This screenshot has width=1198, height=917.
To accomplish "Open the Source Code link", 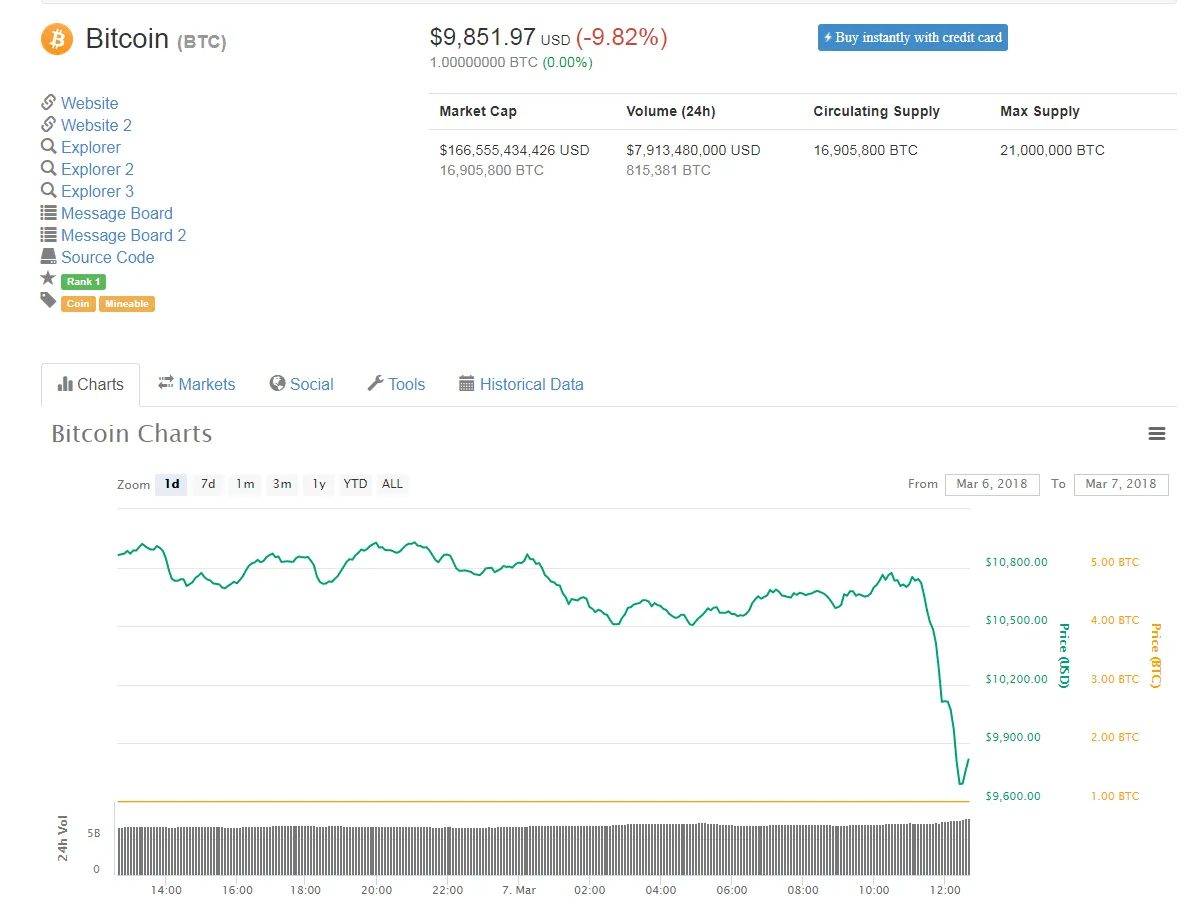I will [108, 258].
